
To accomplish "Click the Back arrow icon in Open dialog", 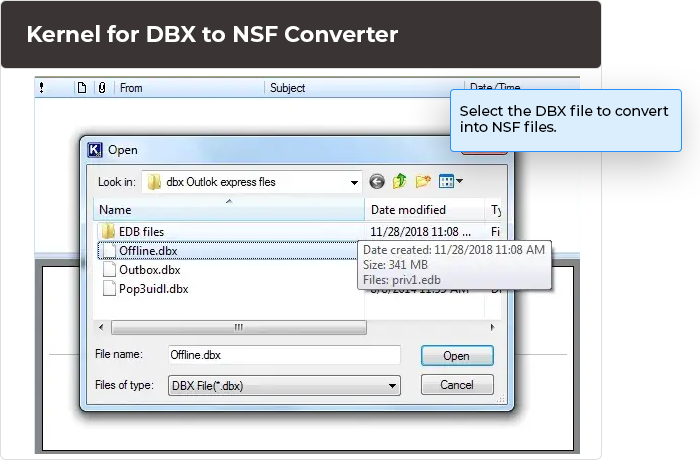I will (x=377, y=182).
